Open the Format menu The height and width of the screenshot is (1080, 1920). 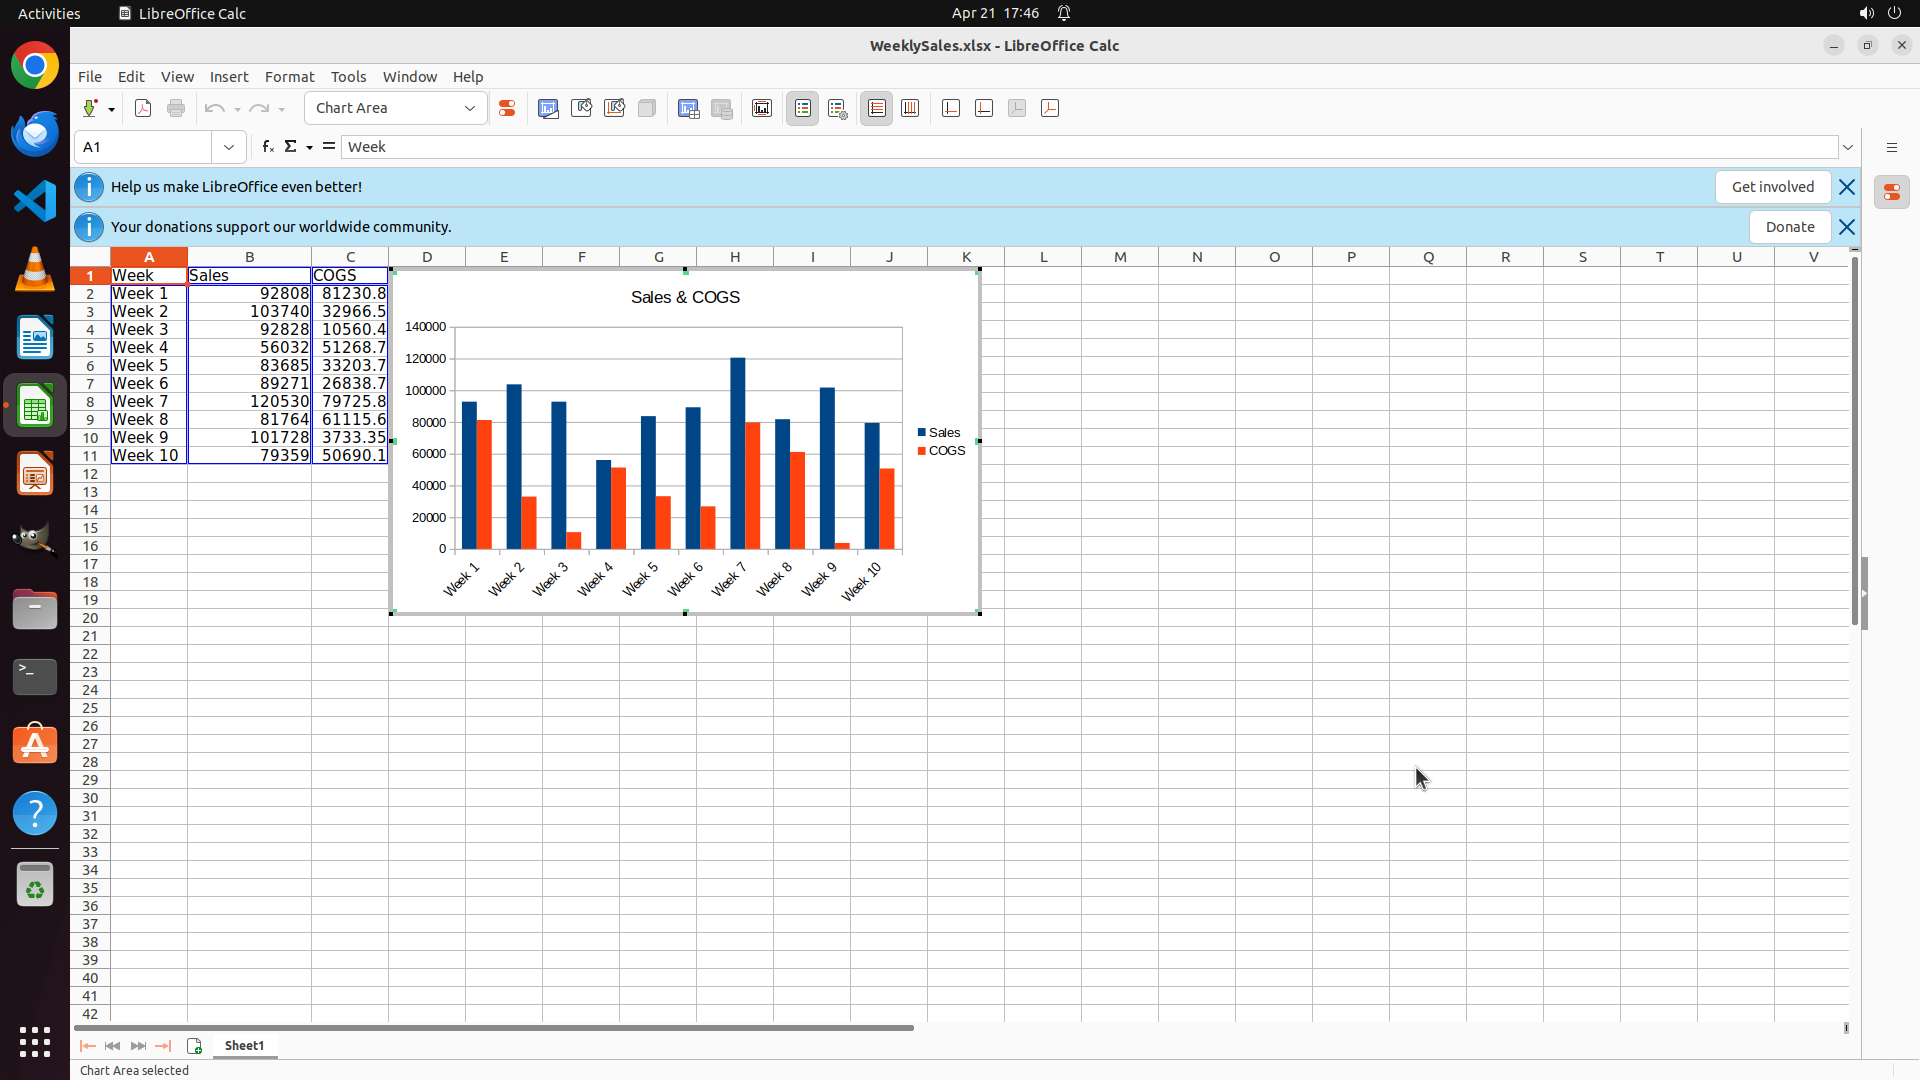[x=289, y=77]
